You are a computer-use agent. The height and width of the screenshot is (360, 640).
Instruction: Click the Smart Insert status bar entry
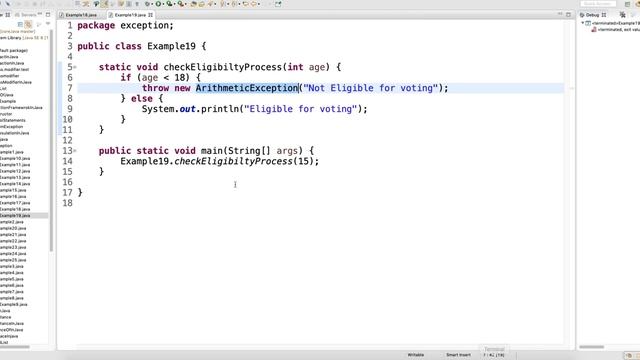[458, 355]
